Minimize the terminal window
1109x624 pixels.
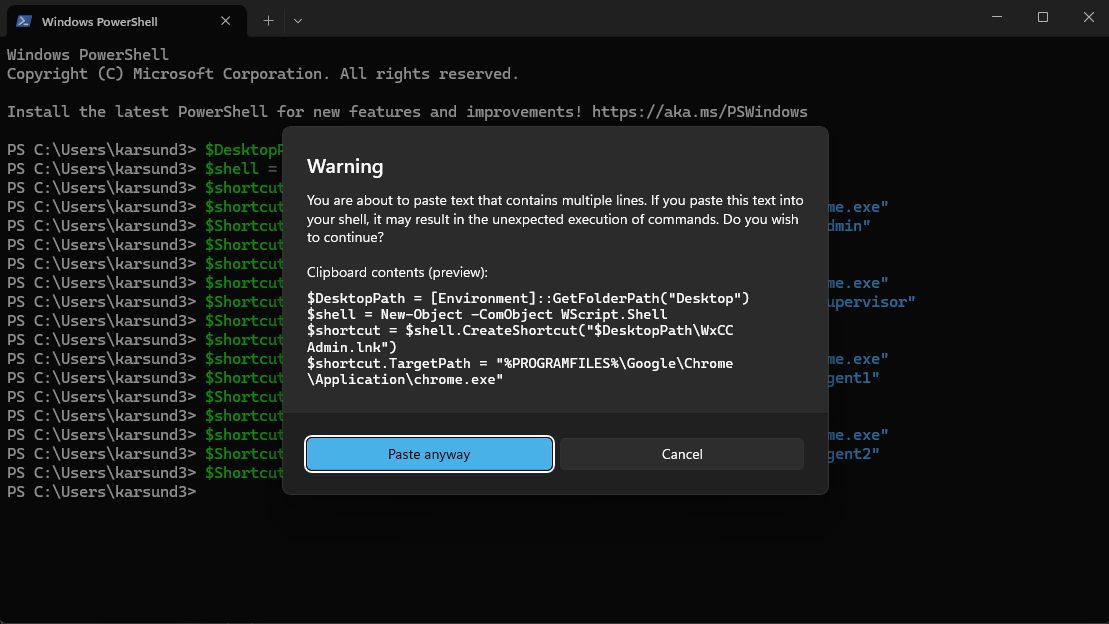click(997, 17)
